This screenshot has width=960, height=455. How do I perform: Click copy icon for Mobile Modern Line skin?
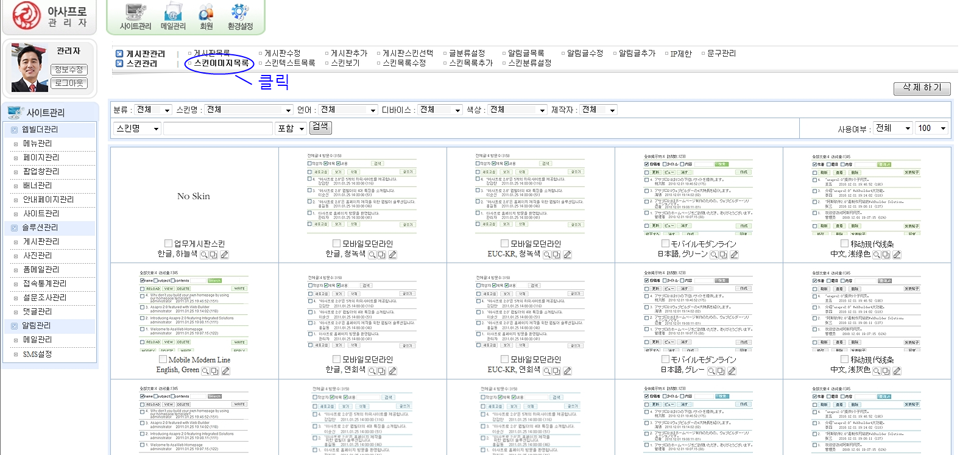pos(215,371)
